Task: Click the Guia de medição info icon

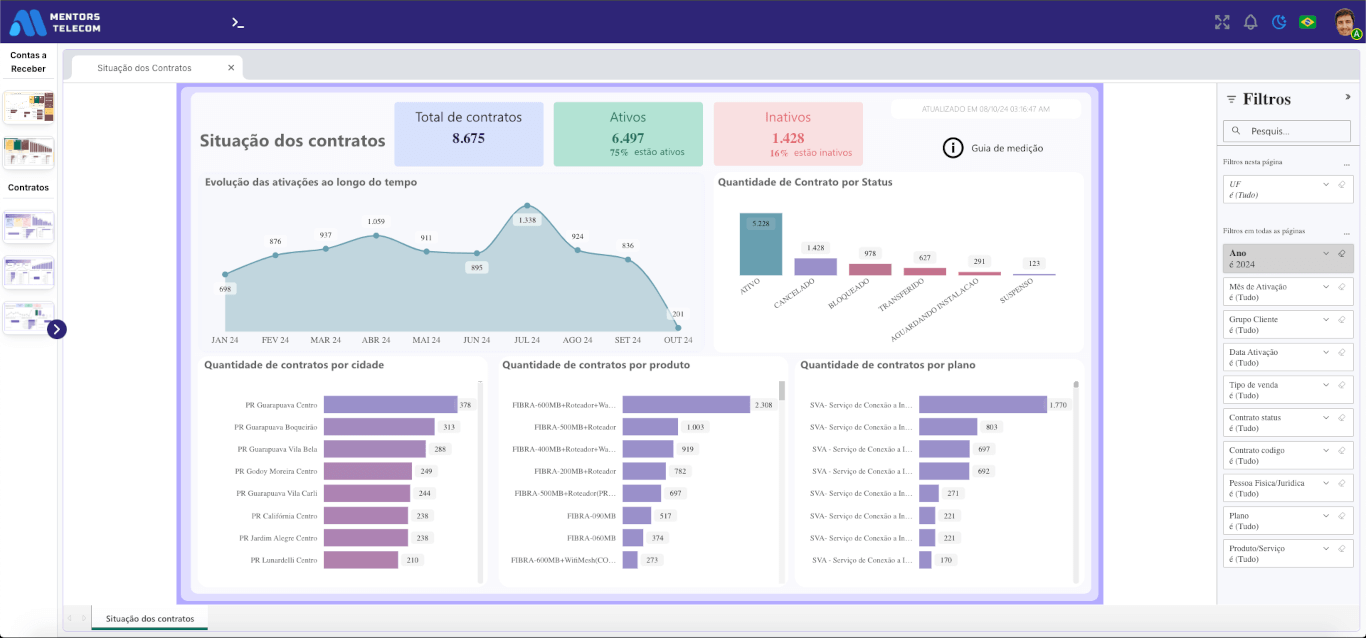Action: 953,148
